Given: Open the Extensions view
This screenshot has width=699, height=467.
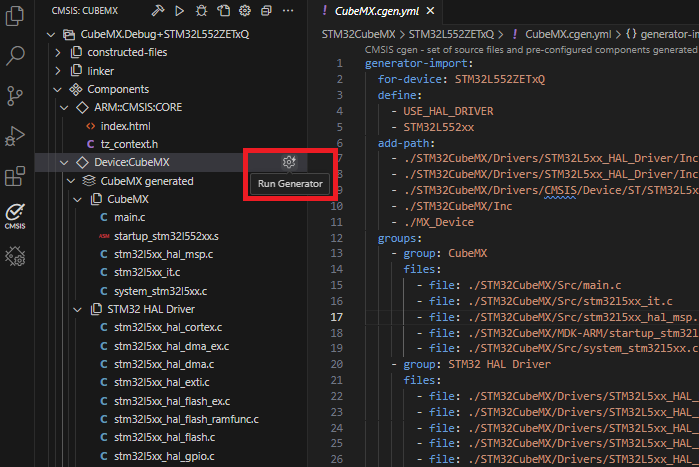Looking at the screenshot, I should click(15, 177).
